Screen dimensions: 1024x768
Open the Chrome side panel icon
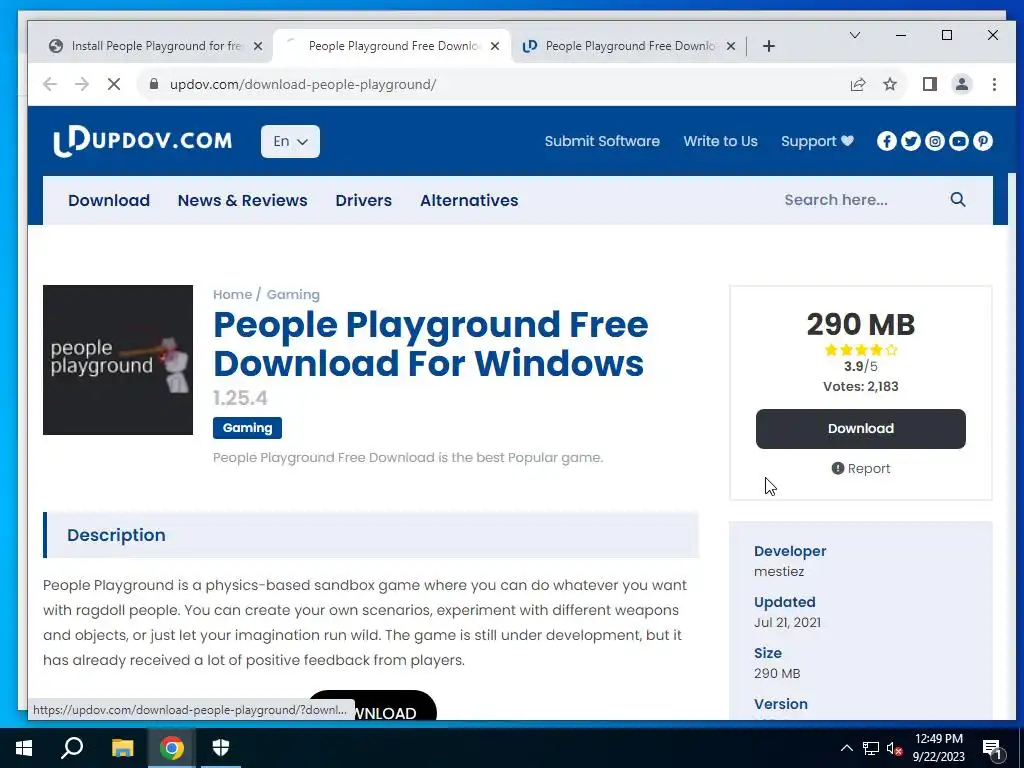pos(929,84)
